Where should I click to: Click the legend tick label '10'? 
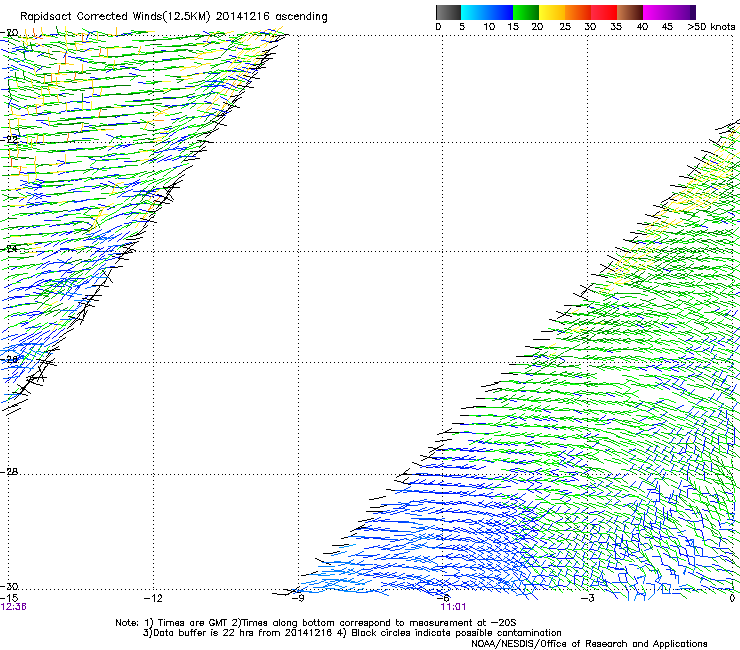[x=489, y=26]
